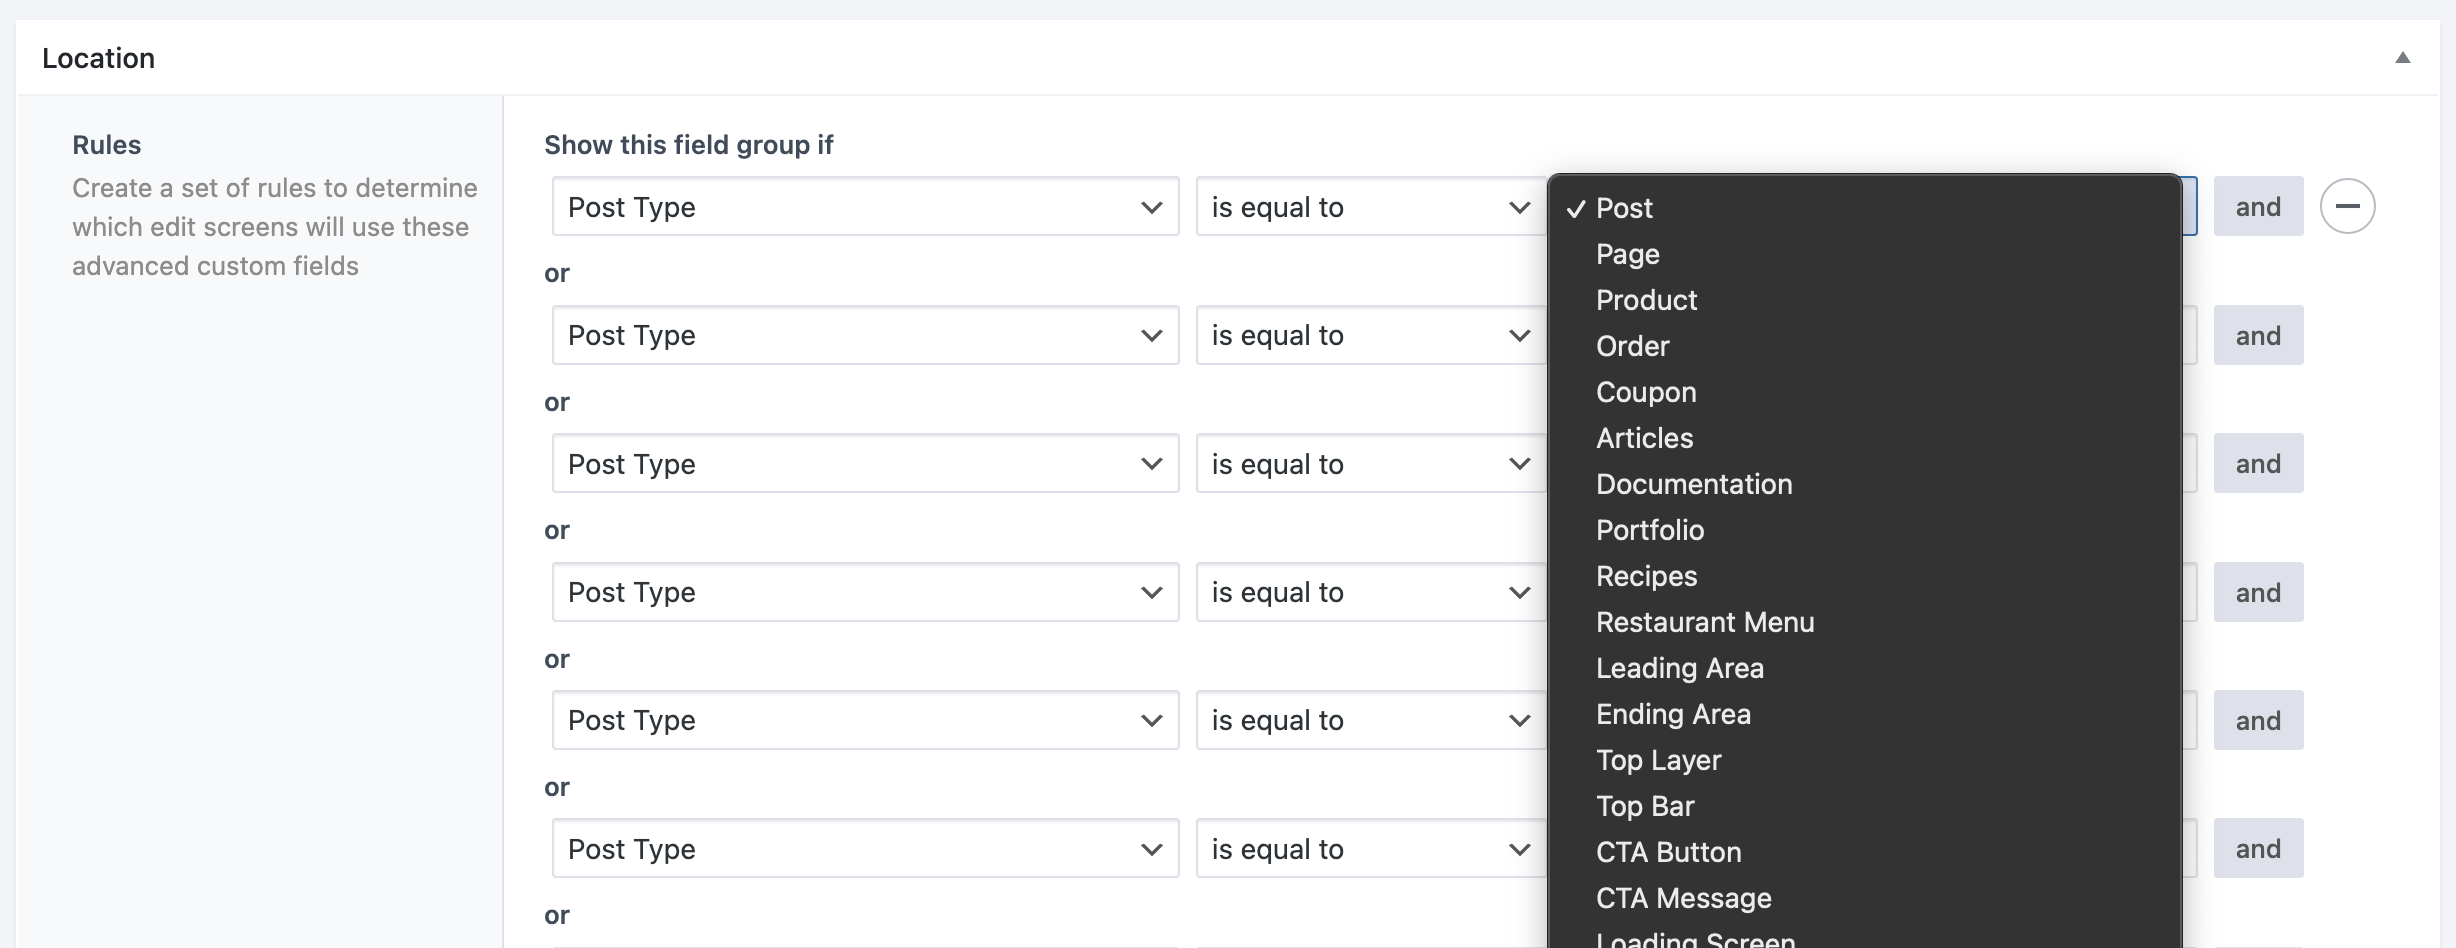Screen dimensions: 2456x948
Task: Collapse the Location panel using the triangle icon
Action: coord(2404,58)
